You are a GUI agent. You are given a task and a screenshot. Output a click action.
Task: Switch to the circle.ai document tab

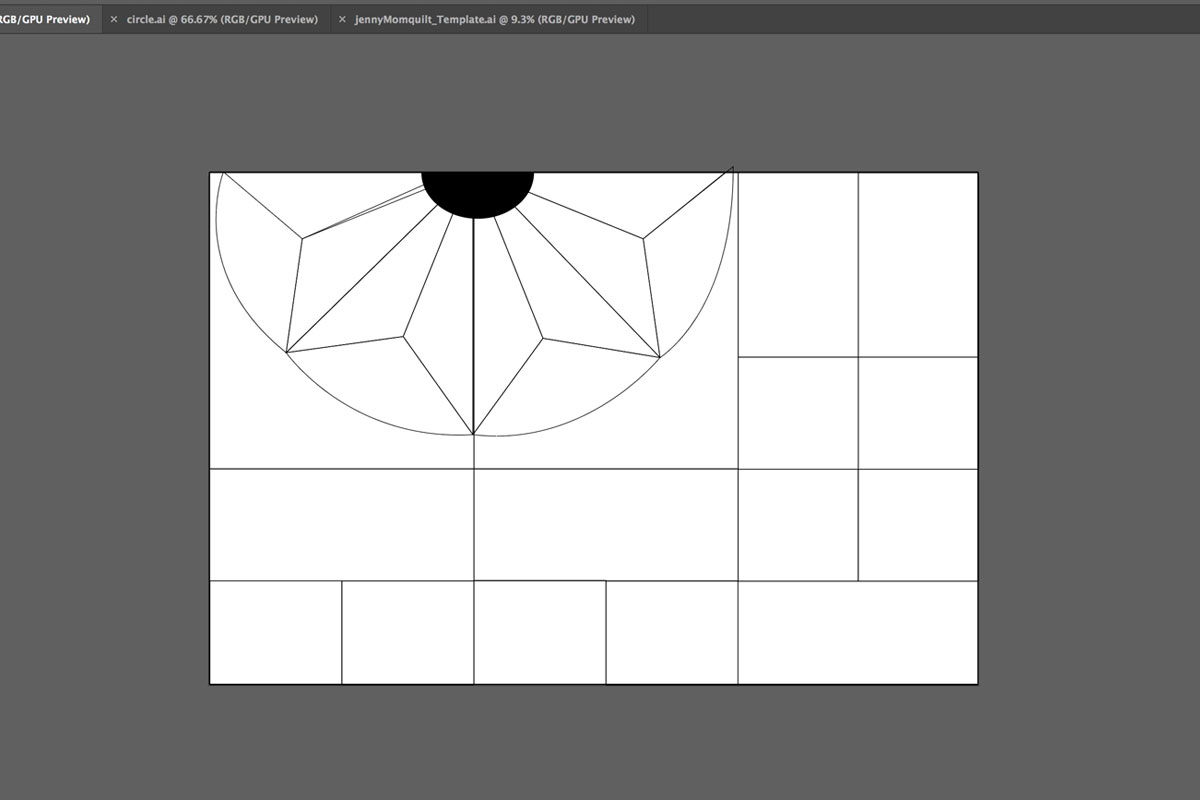click(222, 19)
